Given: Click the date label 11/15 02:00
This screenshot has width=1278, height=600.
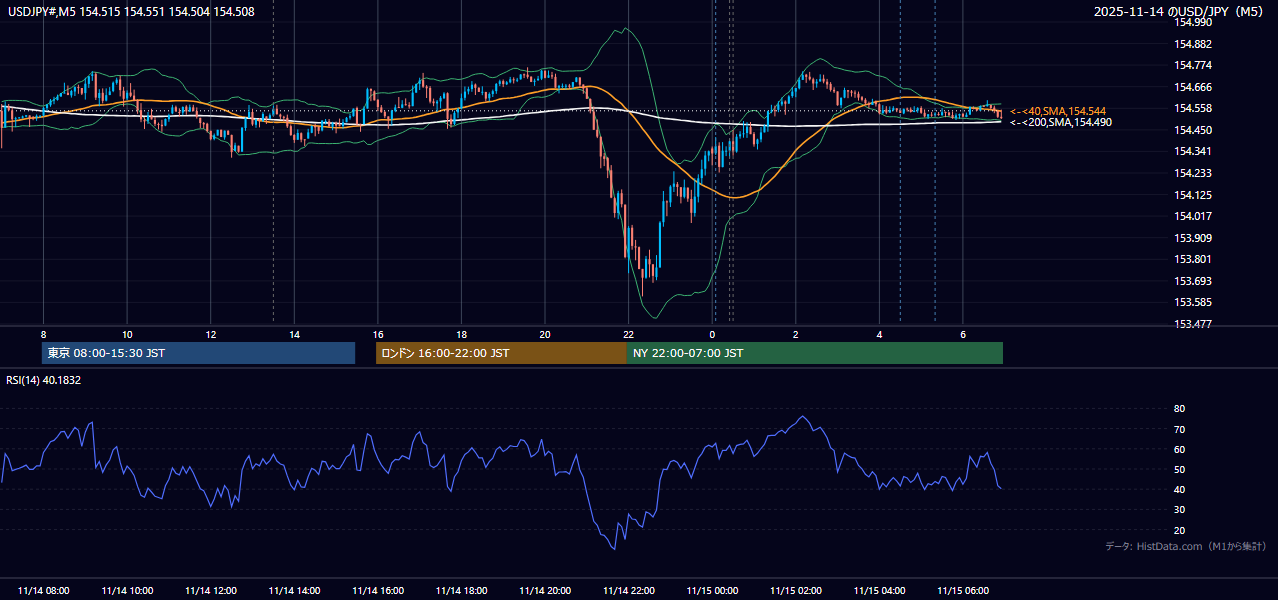Looking at the screenshot, I should click(796, 591).
